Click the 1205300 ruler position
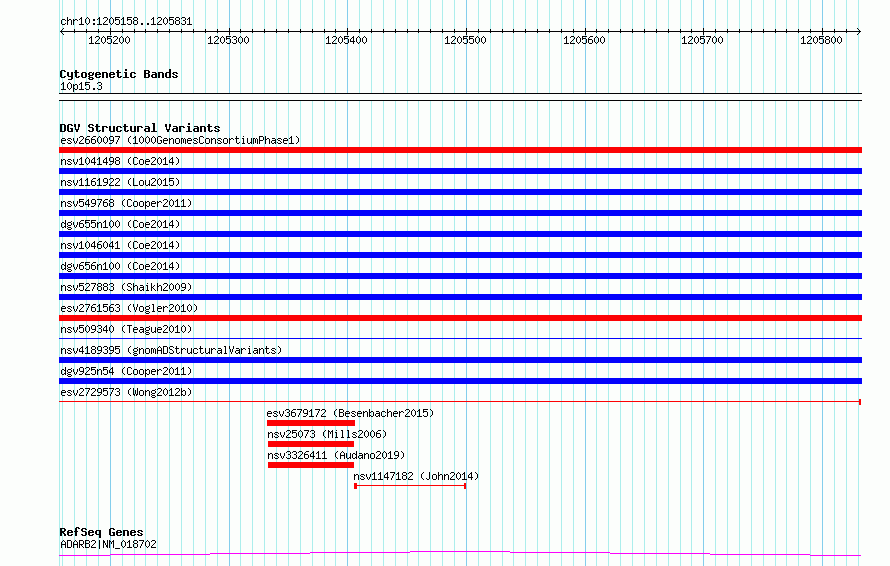 point(228,40)
